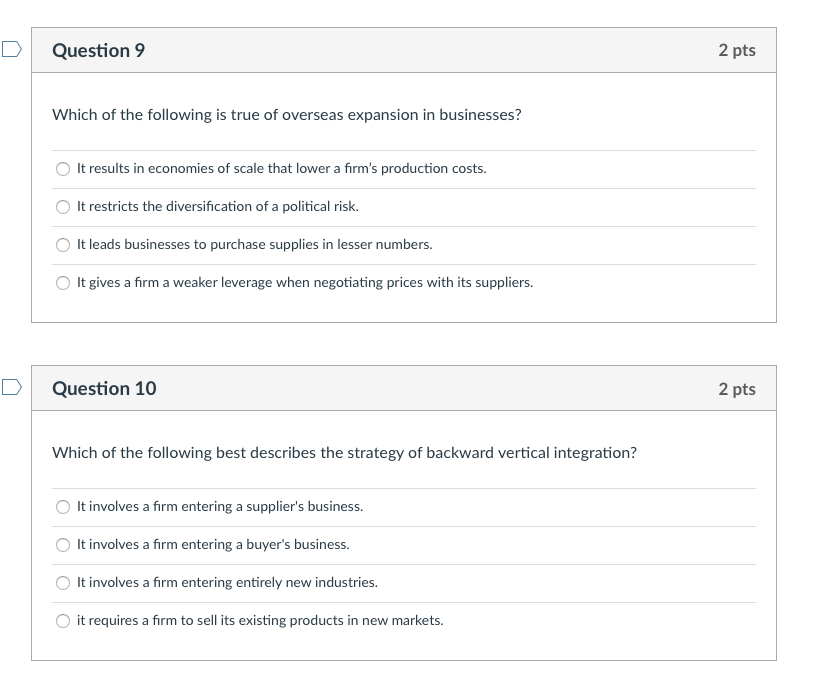Click the backward vertical integration question text
Image resolution: width=839 pixels, height=695 pixels.
coord(345,453)
